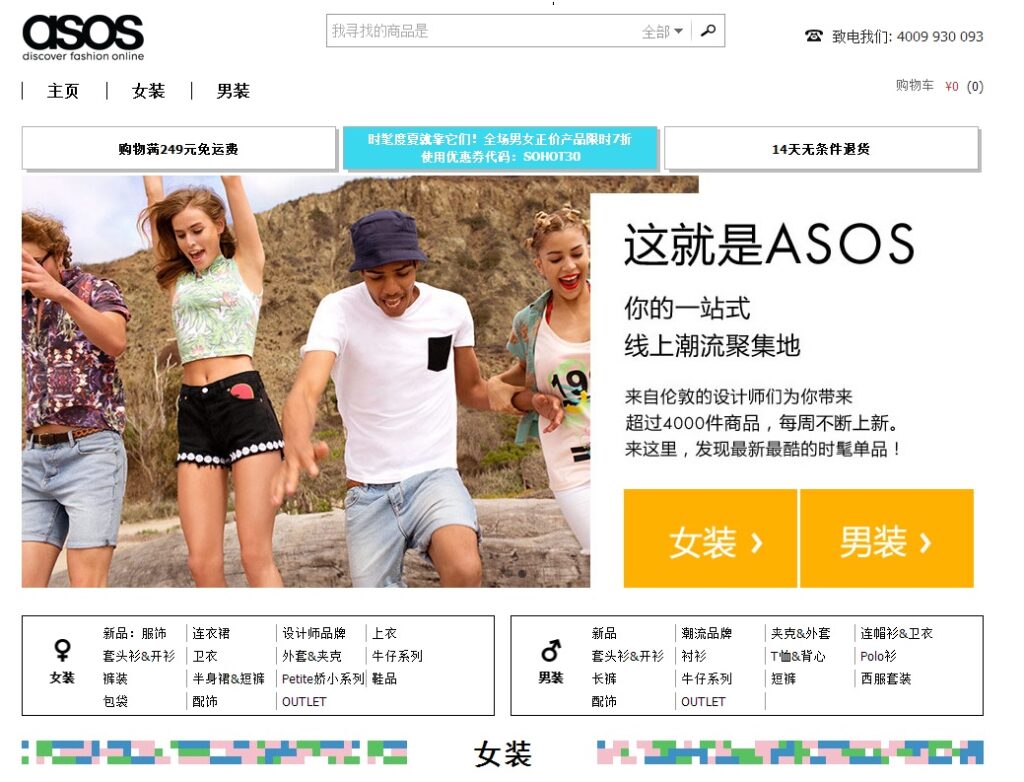Open the Polo衫 link in men's panel
The image size is (1024, 782).
876,655
